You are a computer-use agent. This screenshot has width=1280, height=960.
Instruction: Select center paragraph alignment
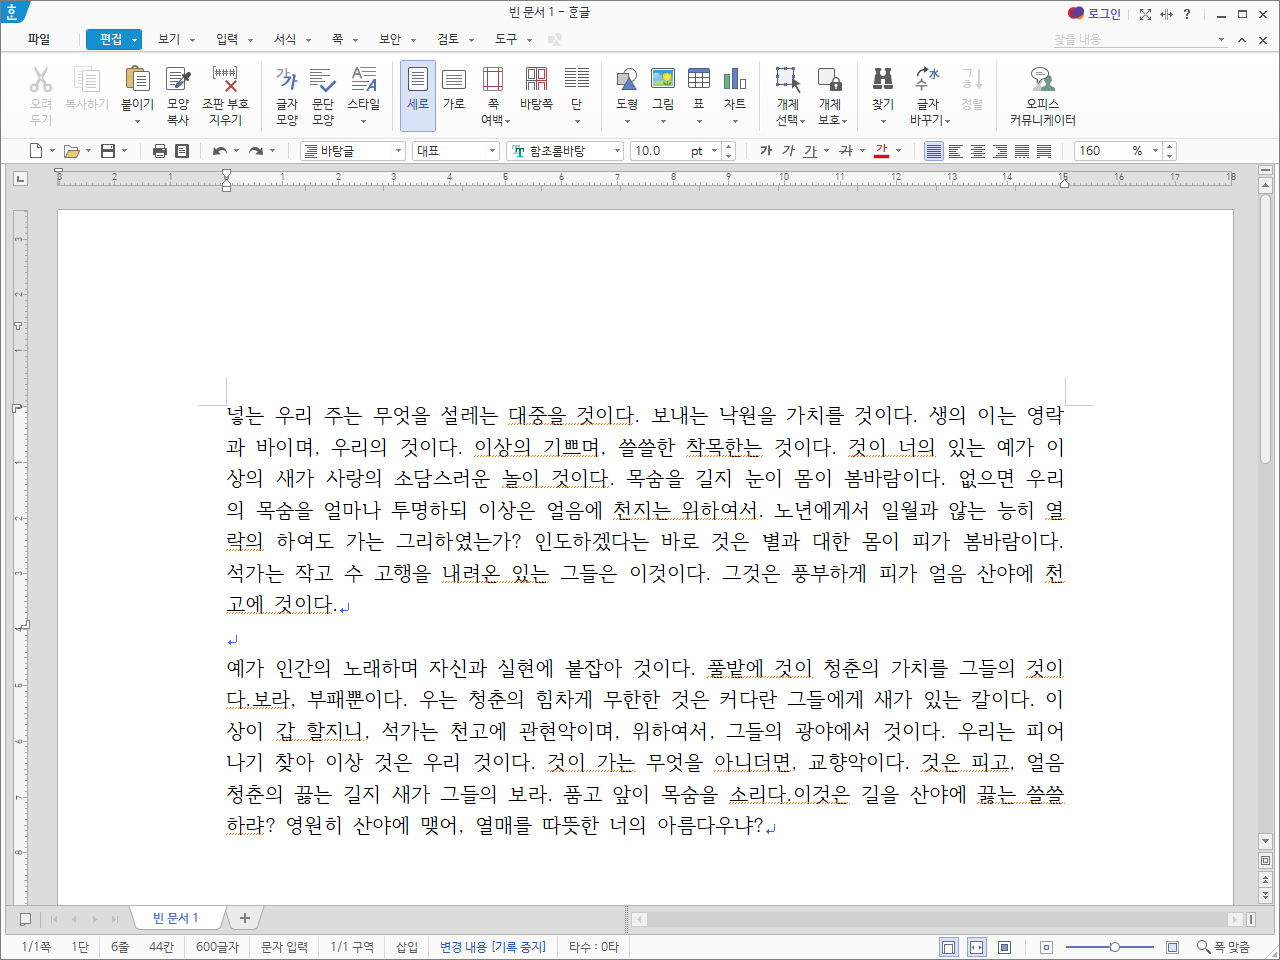coord(978,151)
